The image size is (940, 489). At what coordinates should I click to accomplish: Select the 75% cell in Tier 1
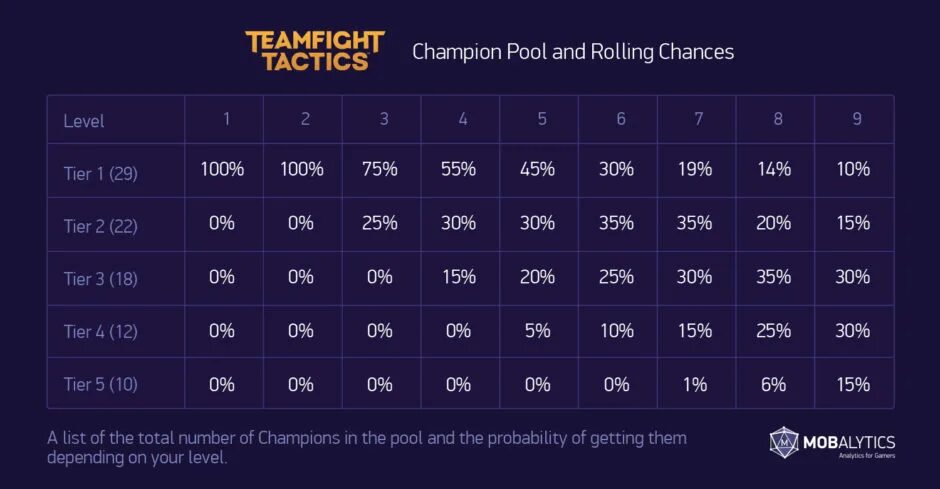(x=379, y=169)
